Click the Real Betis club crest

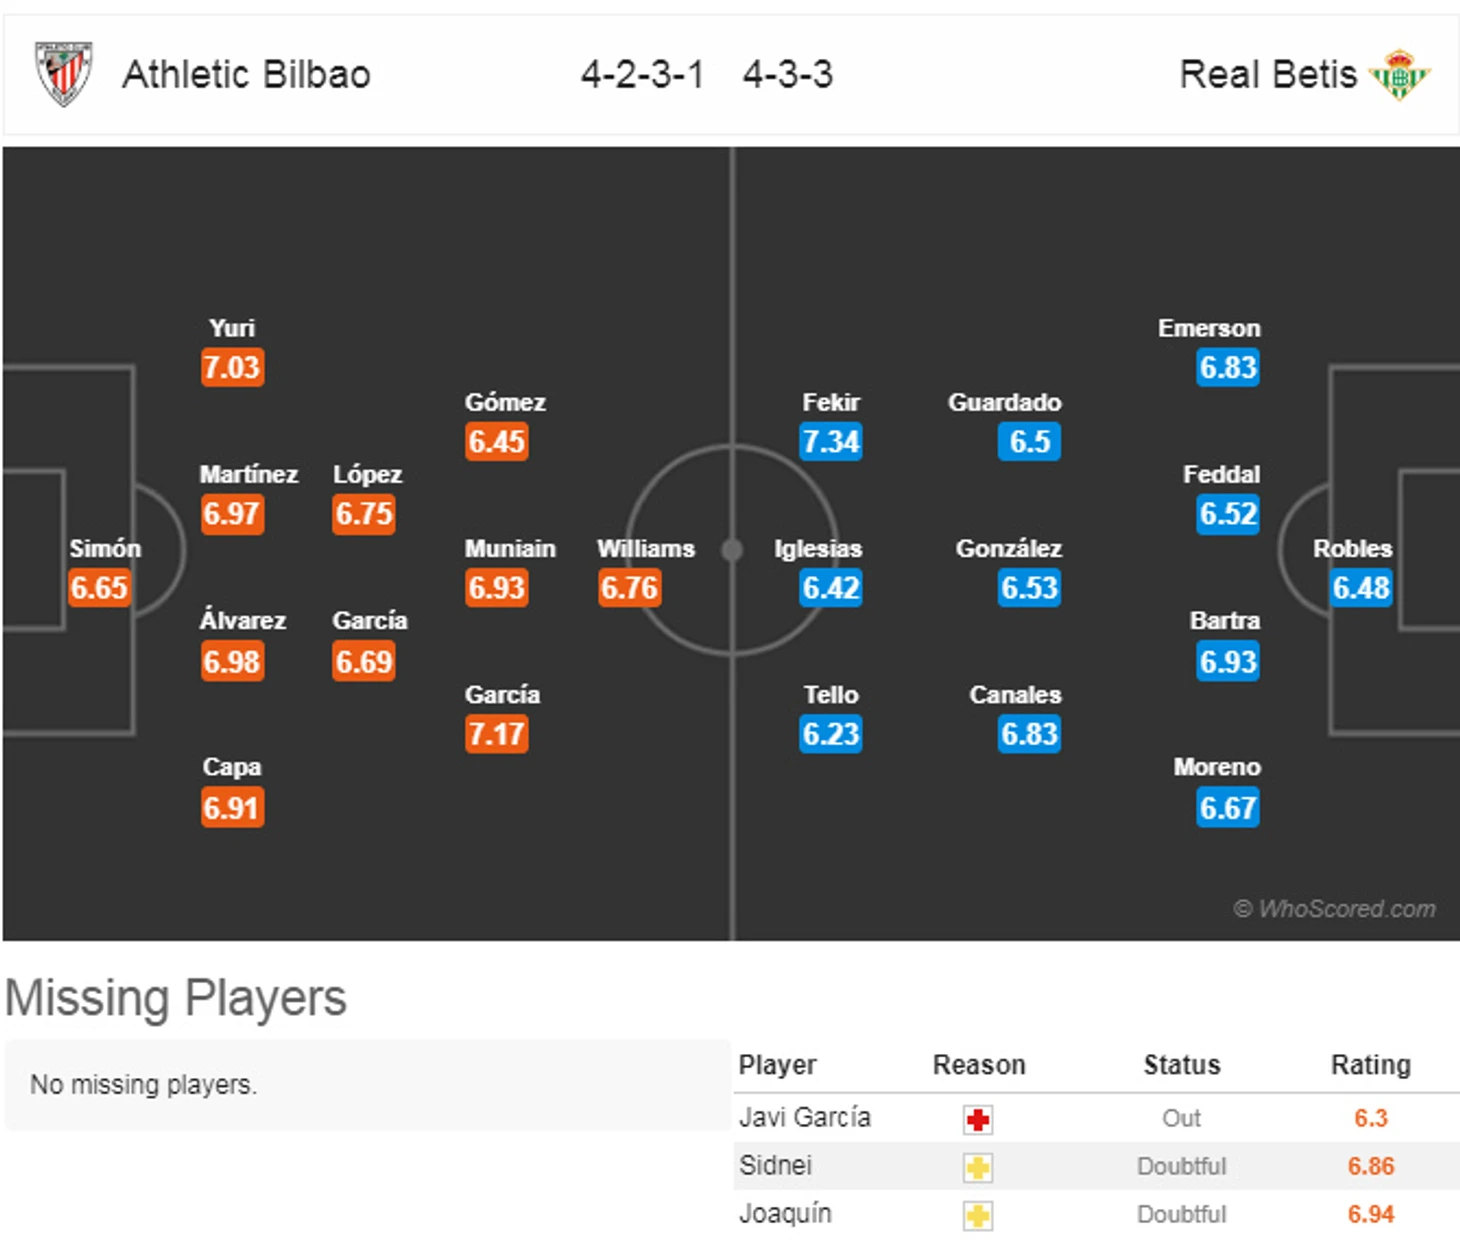tap(1400, 75)
